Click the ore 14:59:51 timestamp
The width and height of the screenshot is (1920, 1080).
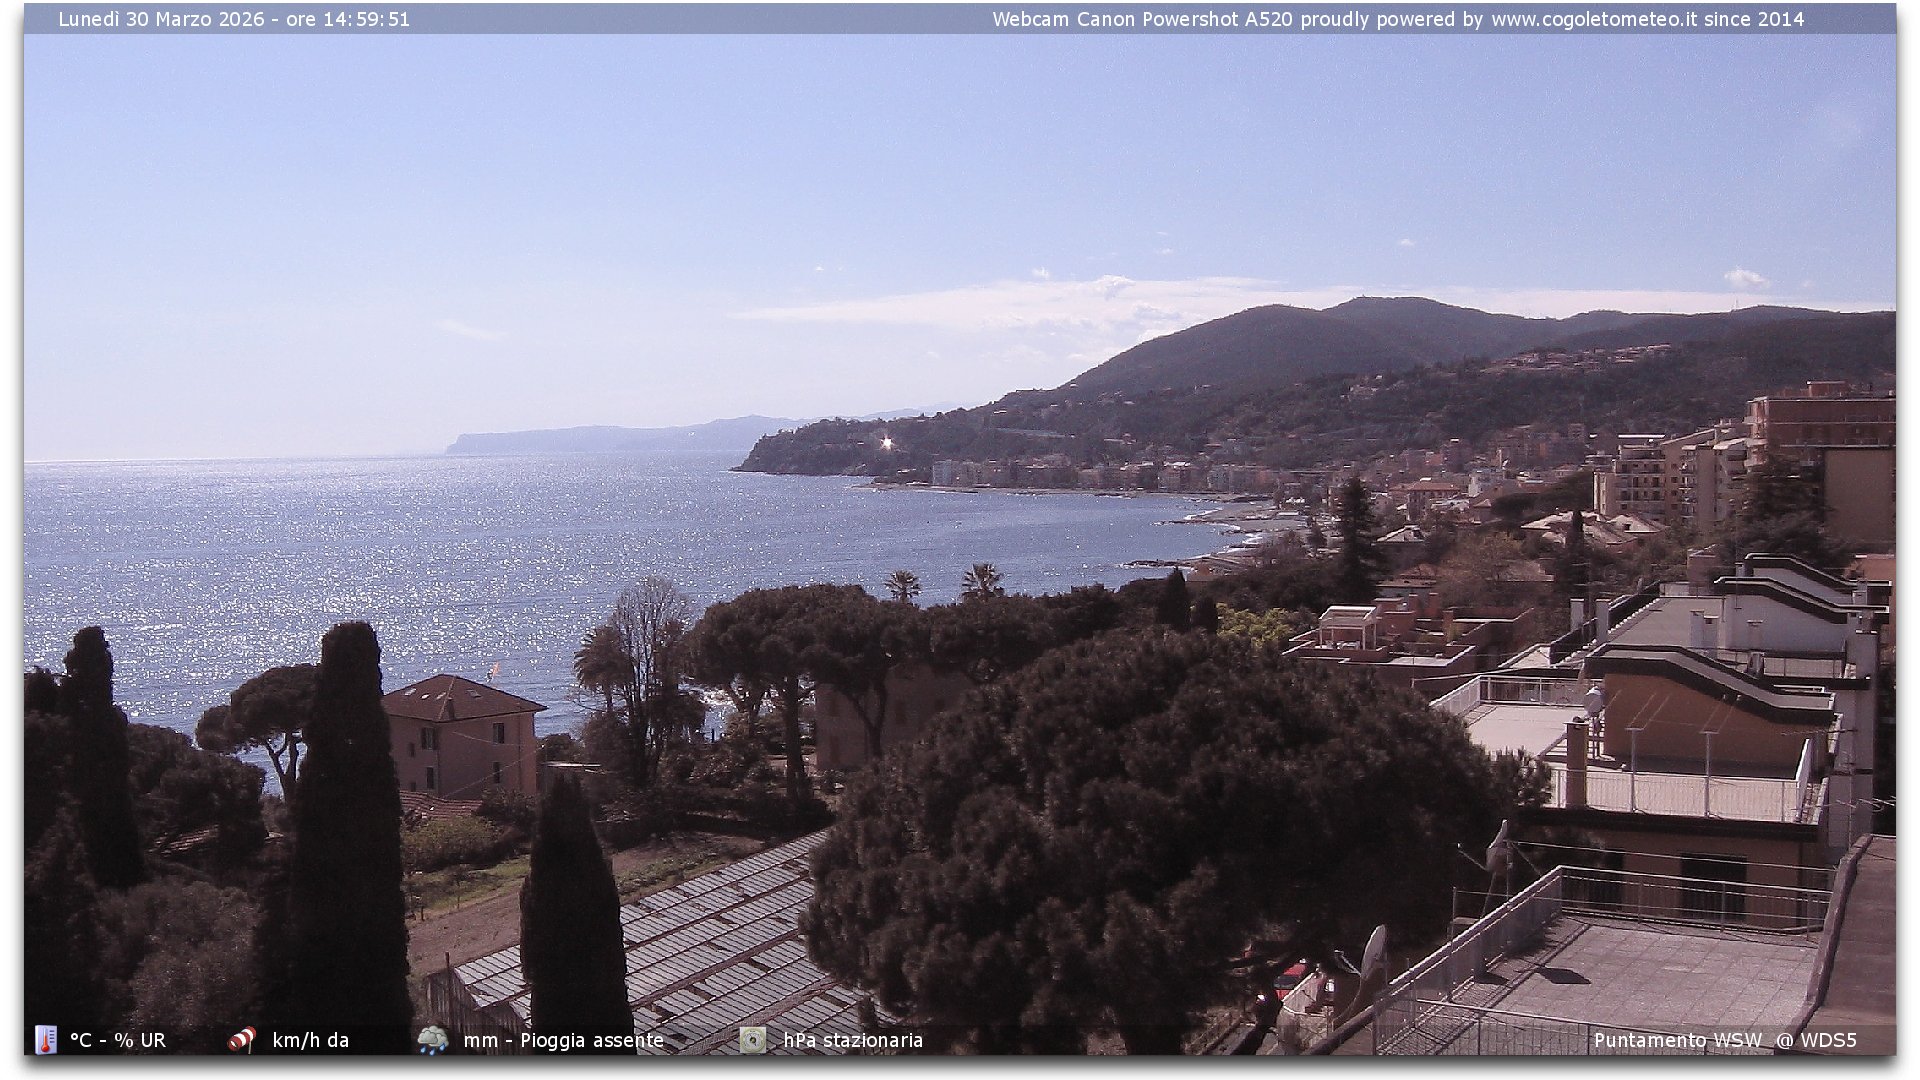point(348,19)
